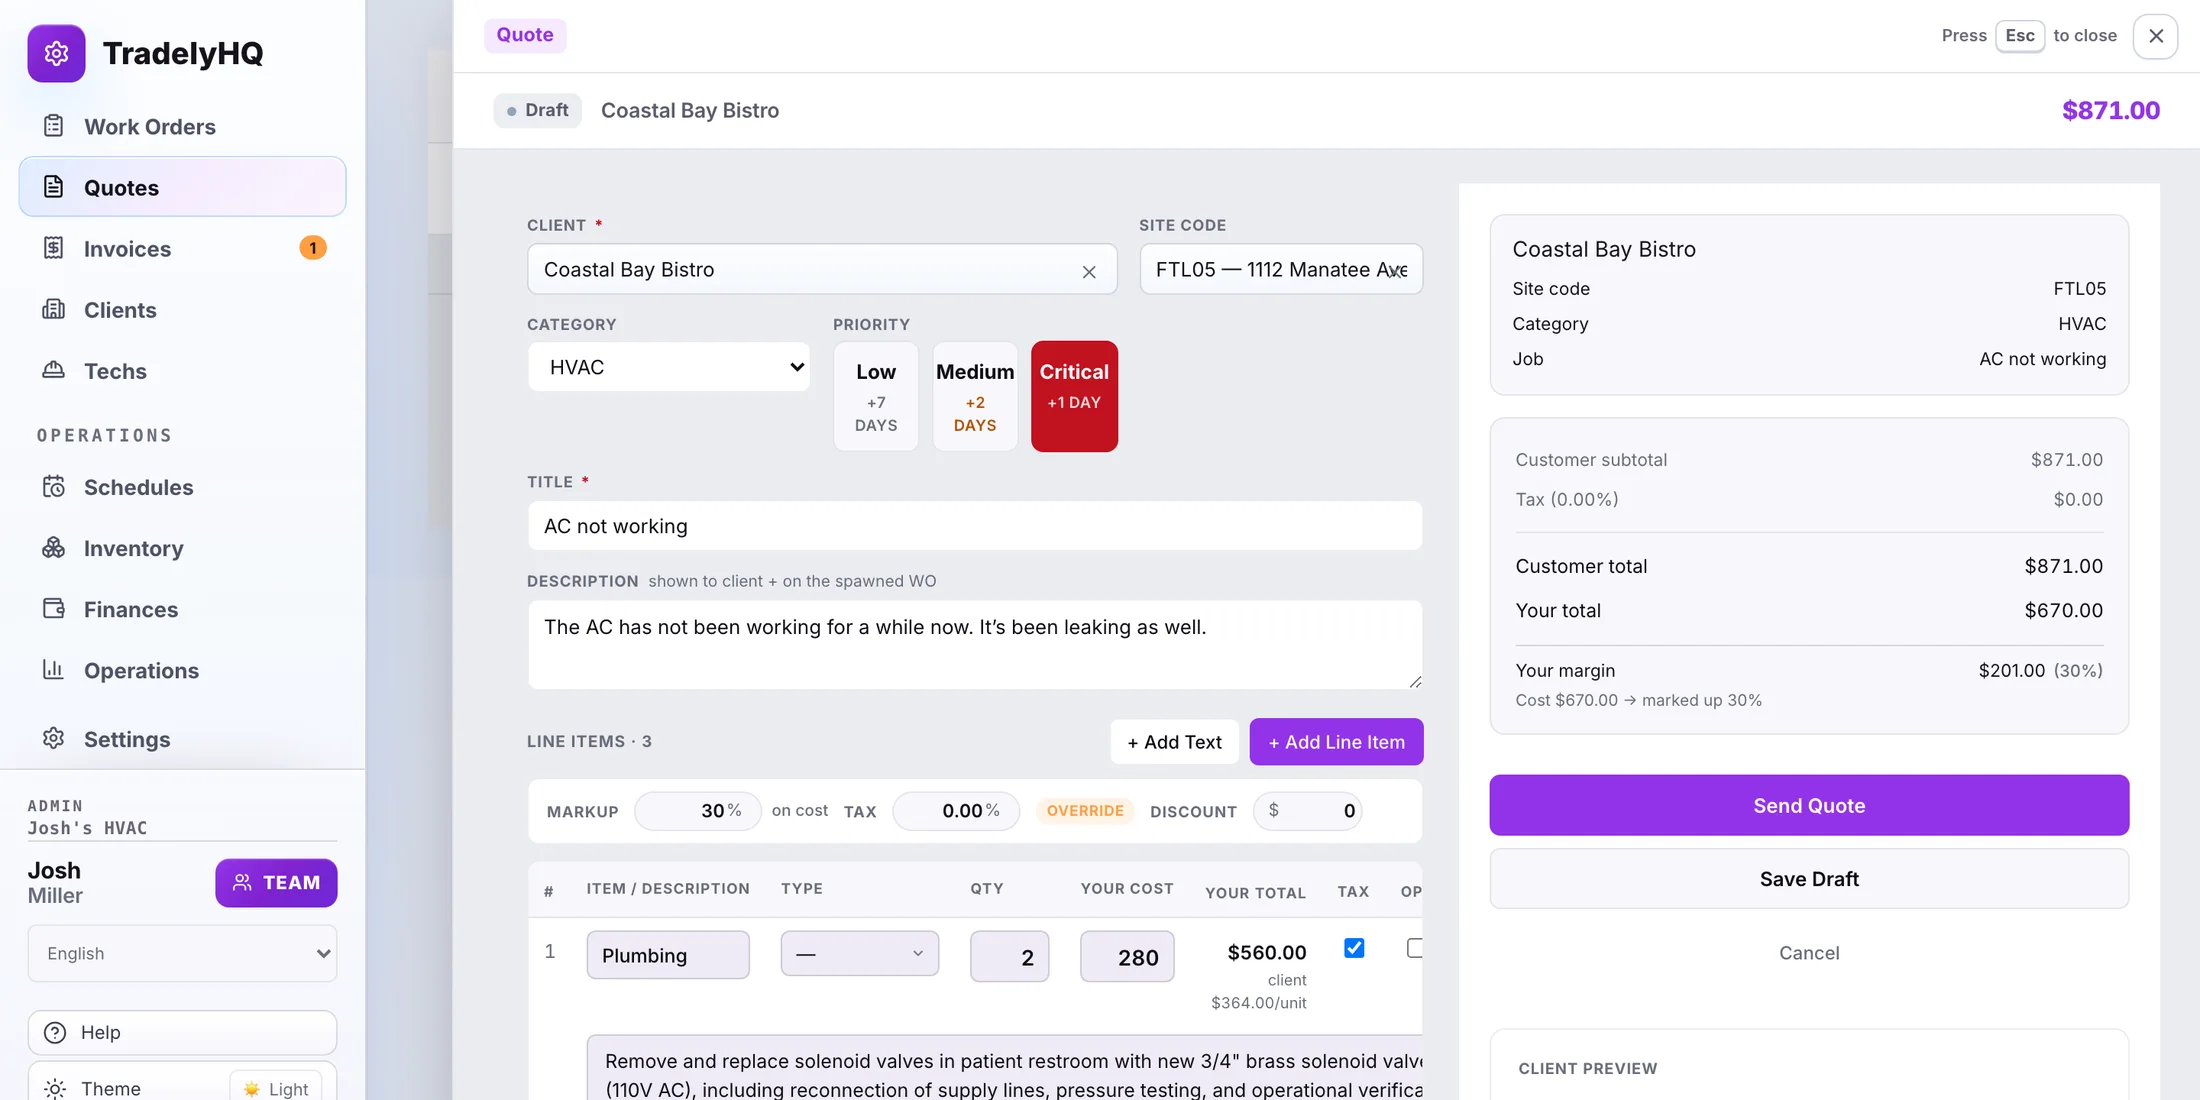Screen dimensions: 2200x1100
Task: Open the English language dropdown
Action: 182,953
